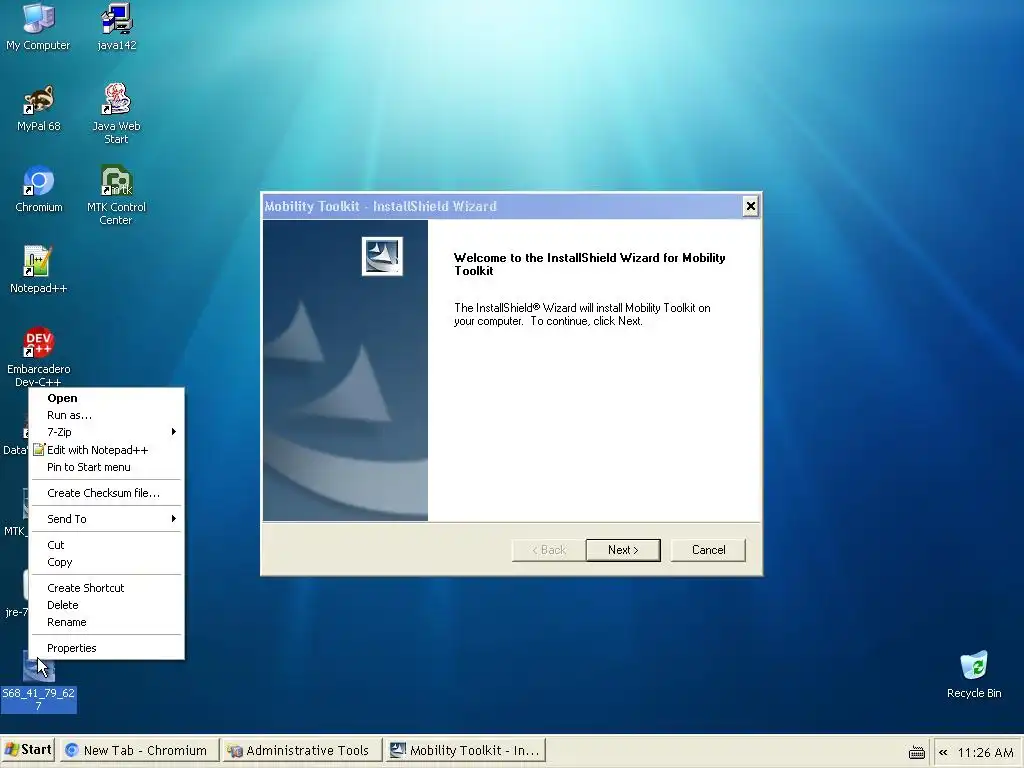Image resolution: width=1024 pixels, height=768 pixels.
Task: Choose Delete from the context menu
Action: coord(106,605)
